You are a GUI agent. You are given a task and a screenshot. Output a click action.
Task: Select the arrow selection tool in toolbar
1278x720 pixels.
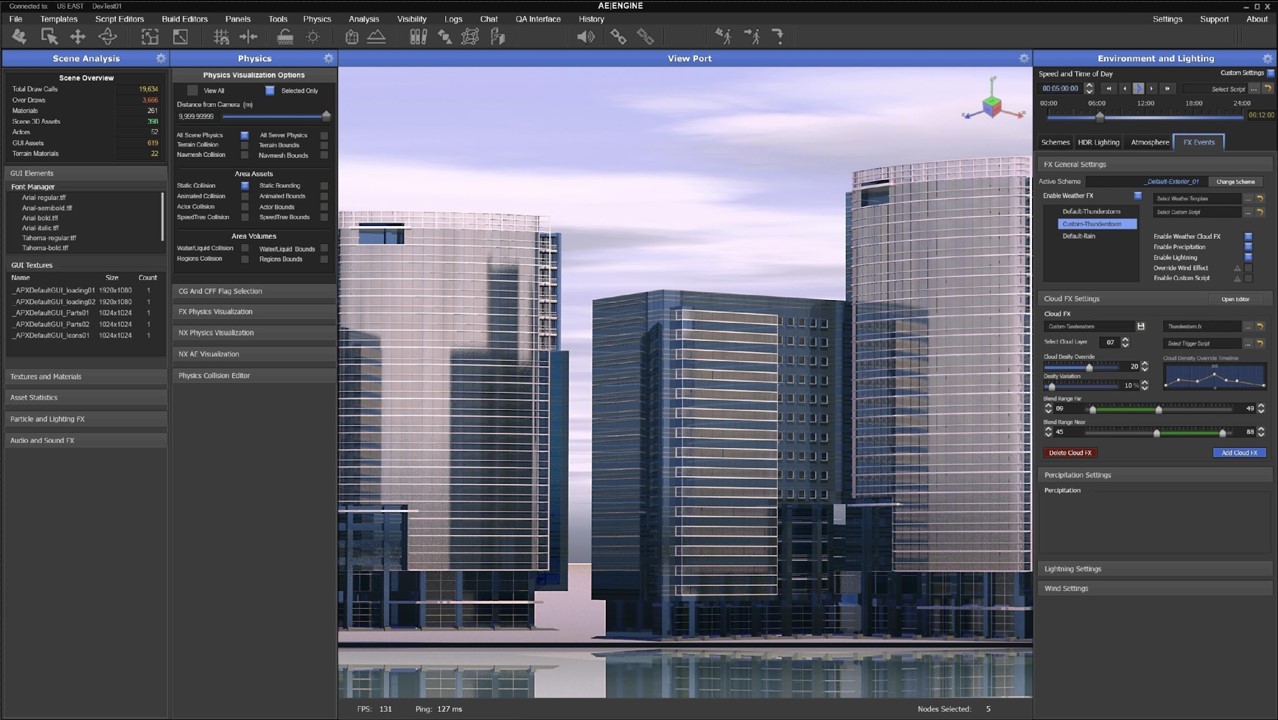tap(48, 37)
